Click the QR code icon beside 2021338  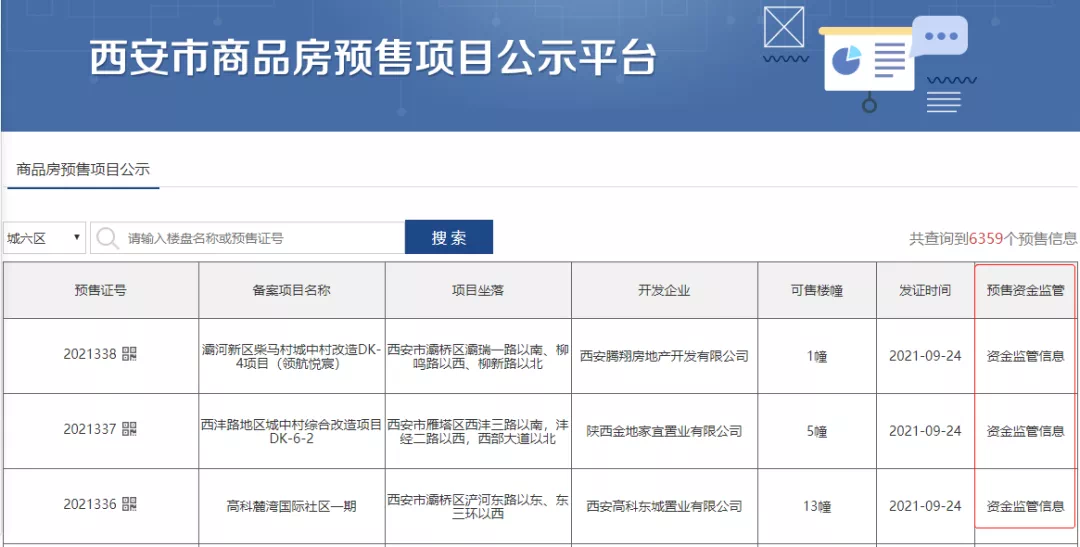click(x=130, y=354)
